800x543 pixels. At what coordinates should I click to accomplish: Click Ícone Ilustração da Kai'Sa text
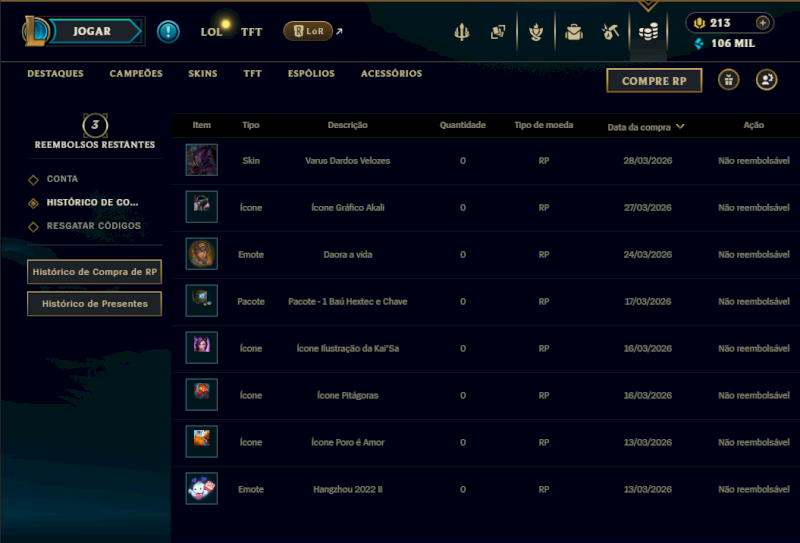tap(347, 349)
